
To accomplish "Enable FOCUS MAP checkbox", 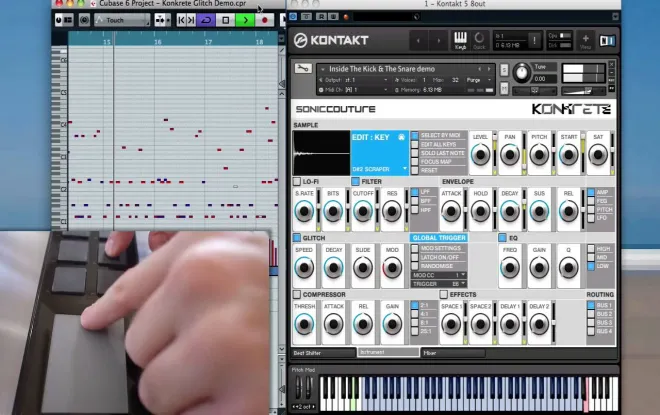I will pos(415,162).
